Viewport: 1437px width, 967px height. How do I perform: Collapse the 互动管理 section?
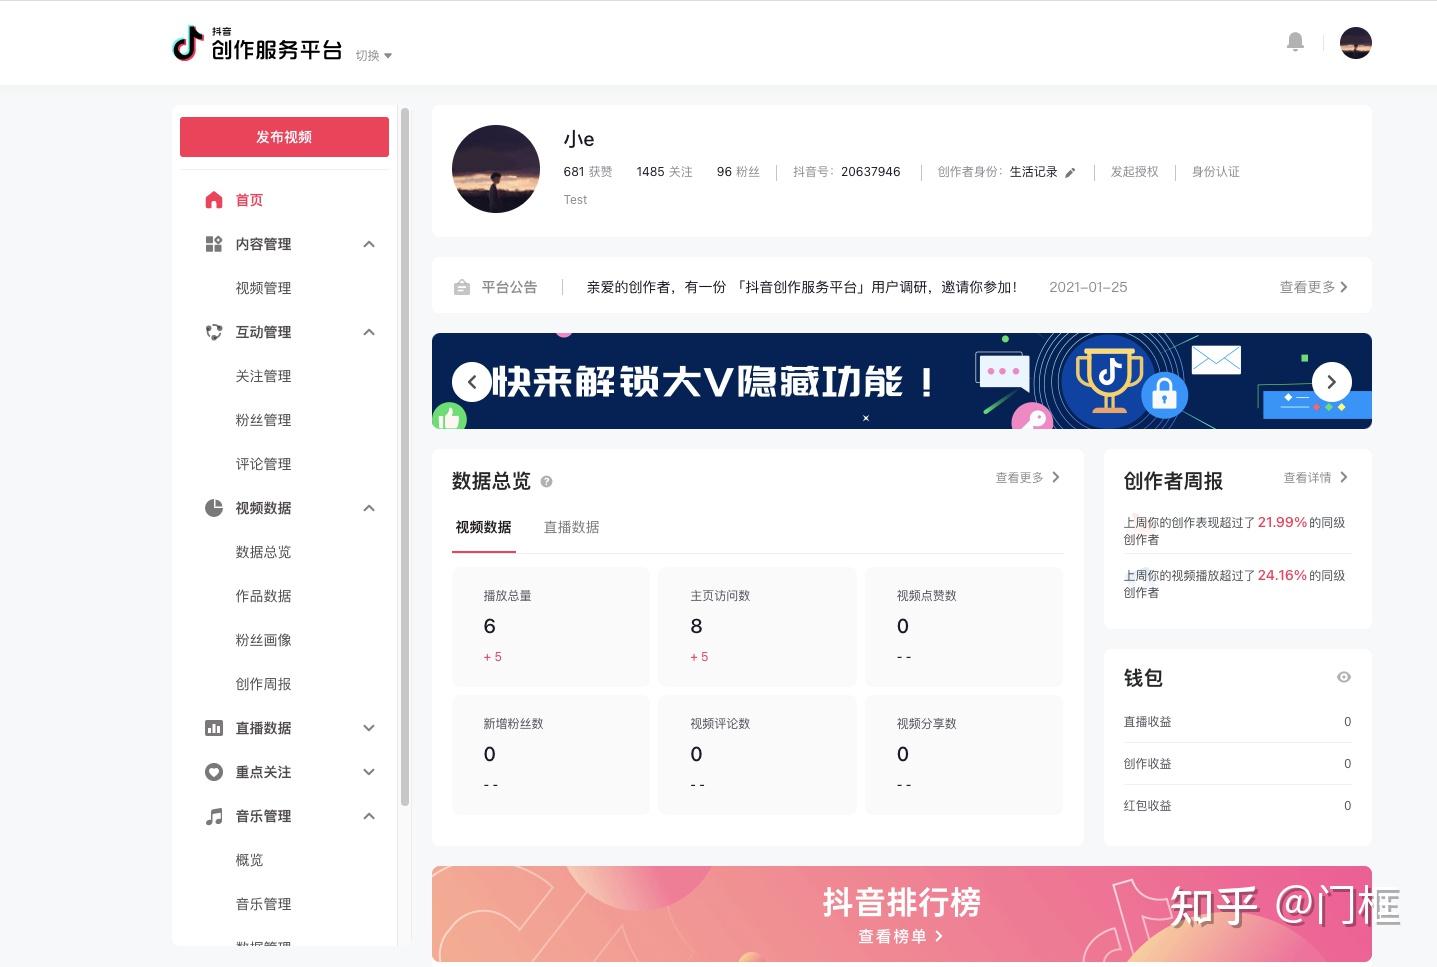[369, 332]
